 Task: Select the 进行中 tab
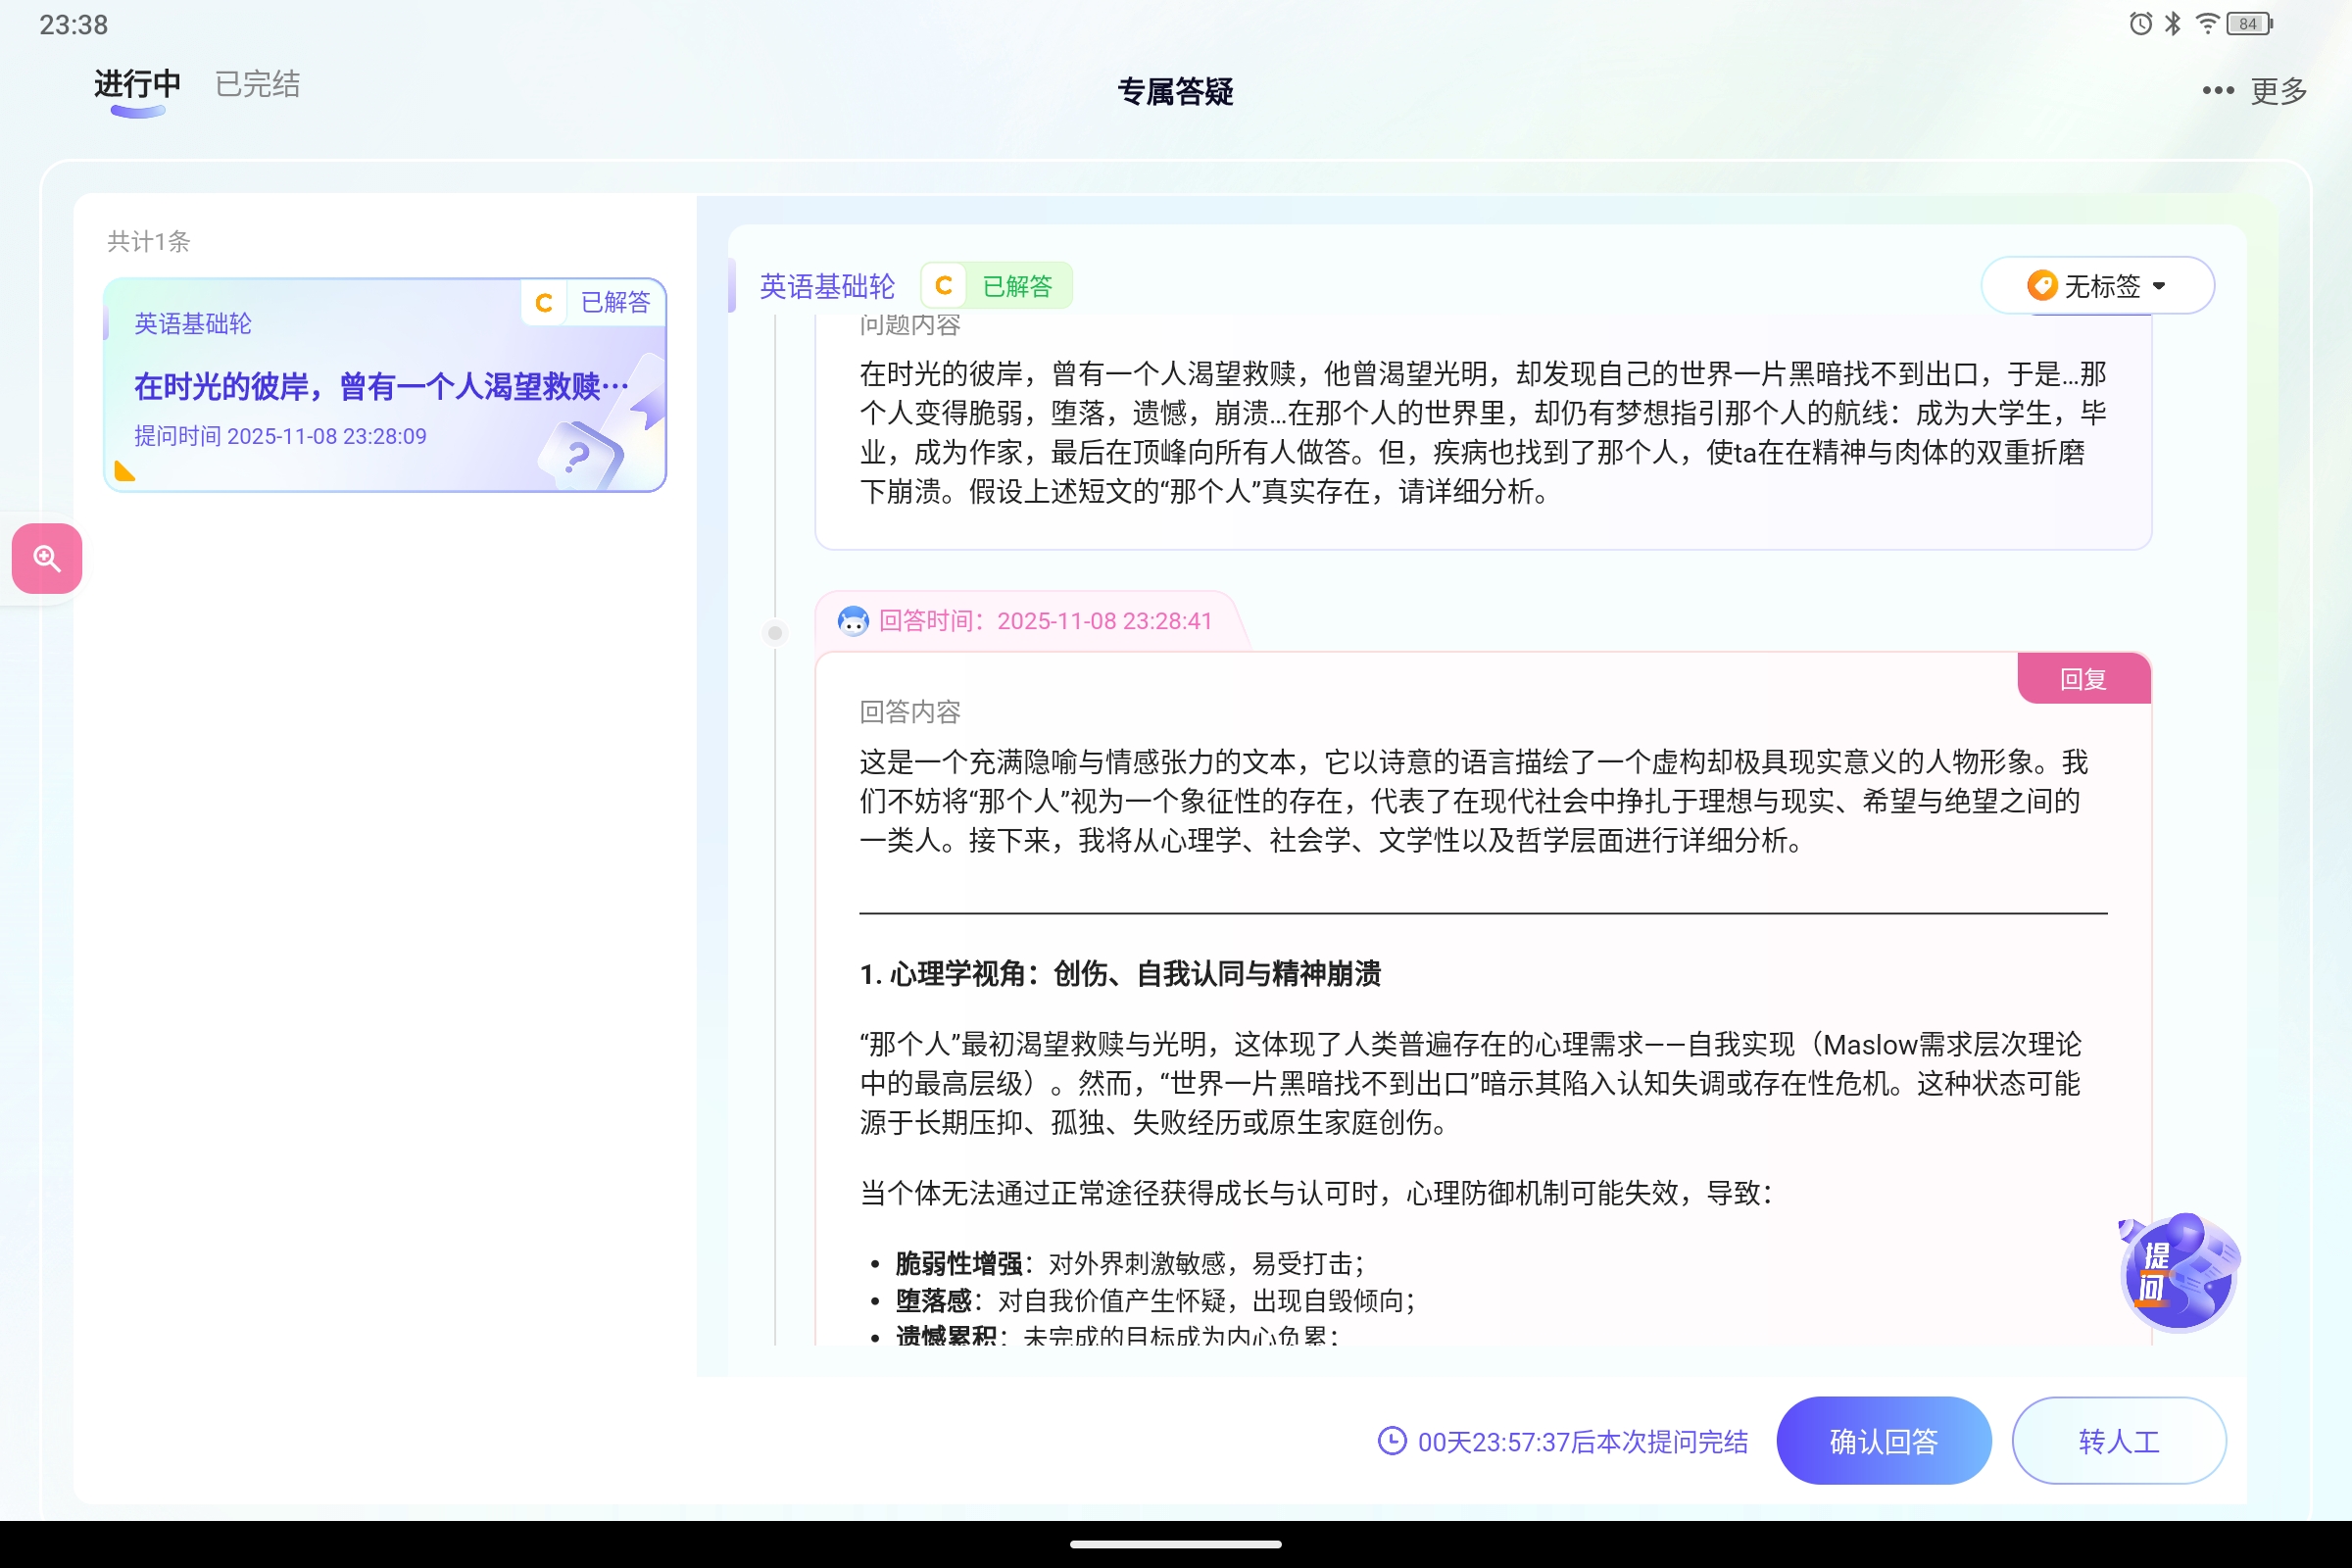(x=135, y=84)
